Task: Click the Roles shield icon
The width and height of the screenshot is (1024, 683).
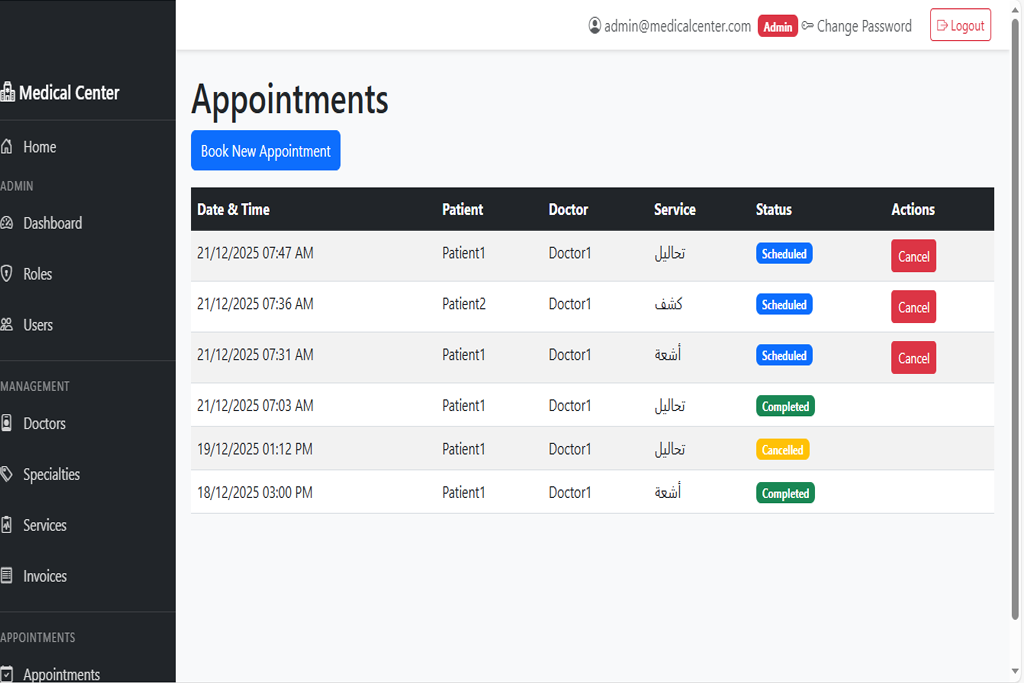Action: [x=7, y=274]
